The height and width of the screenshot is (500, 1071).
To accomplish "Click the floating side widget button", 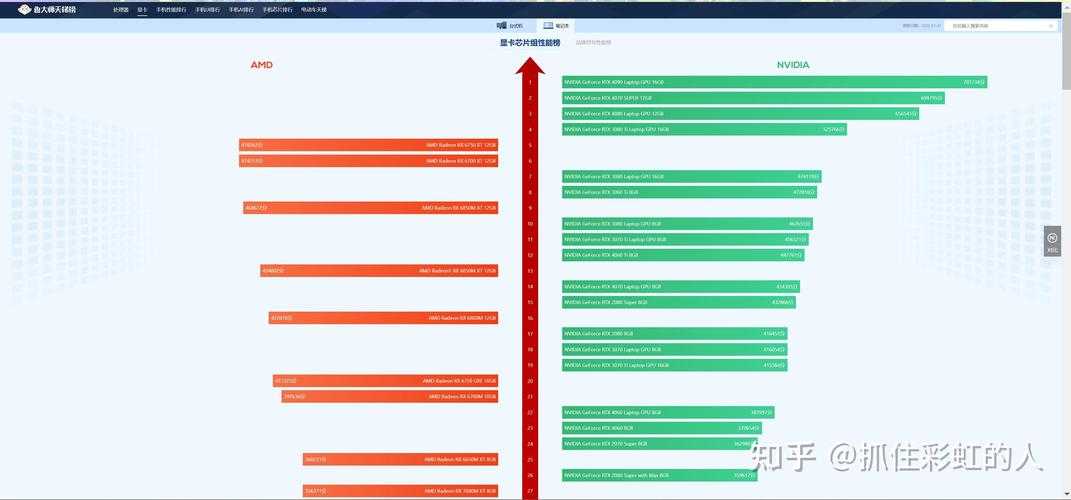I will pos(1052,241).
